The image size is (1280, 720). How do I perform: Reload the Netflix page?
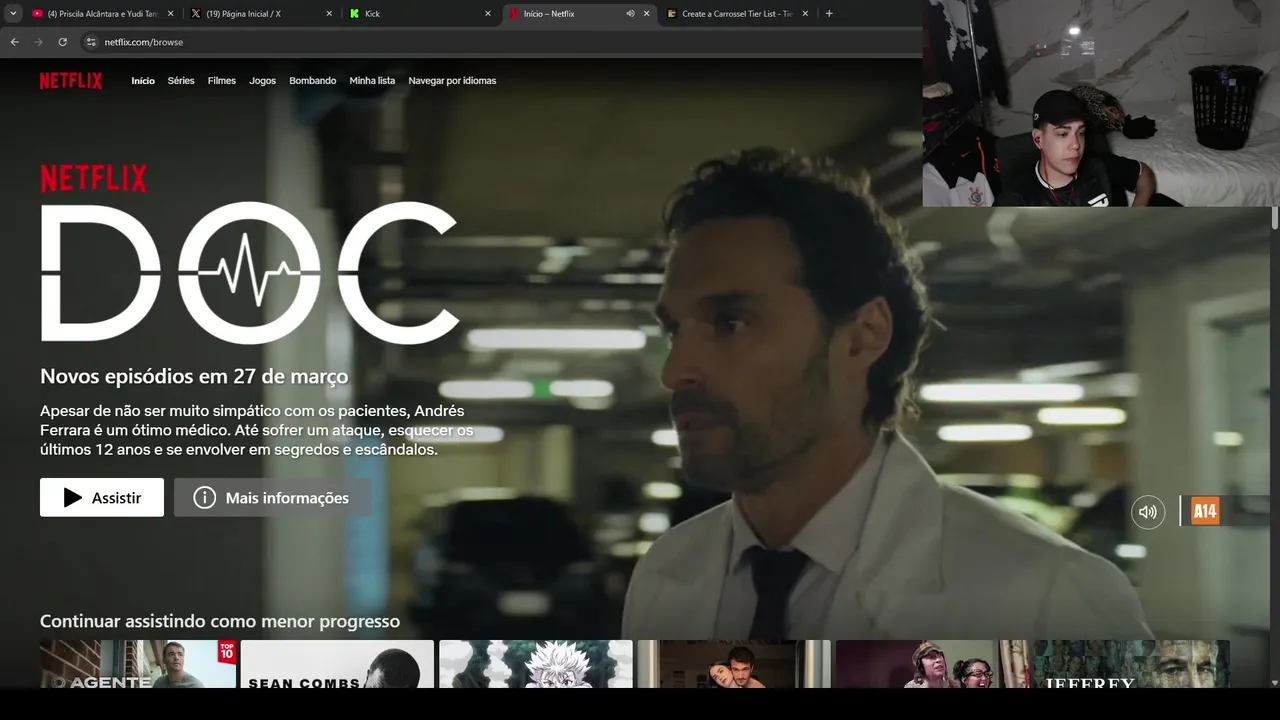[x=62, y=42]
